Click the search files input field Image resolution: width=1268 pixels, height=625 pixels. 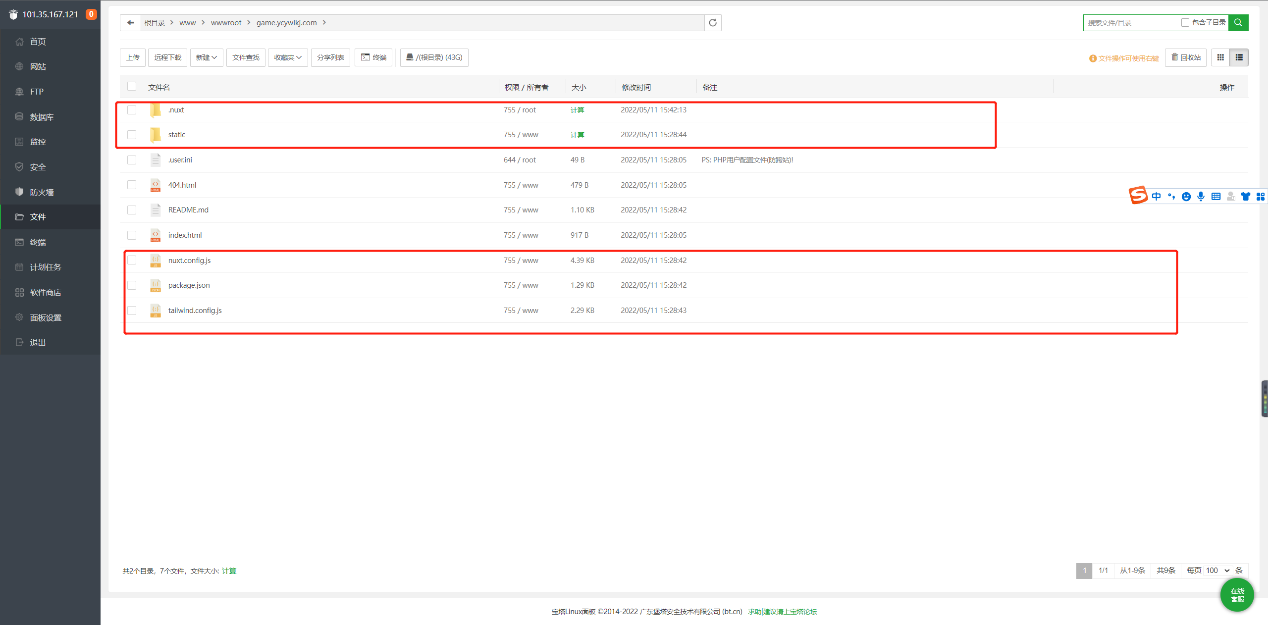pyautogui.click(x=1130, y=22)
